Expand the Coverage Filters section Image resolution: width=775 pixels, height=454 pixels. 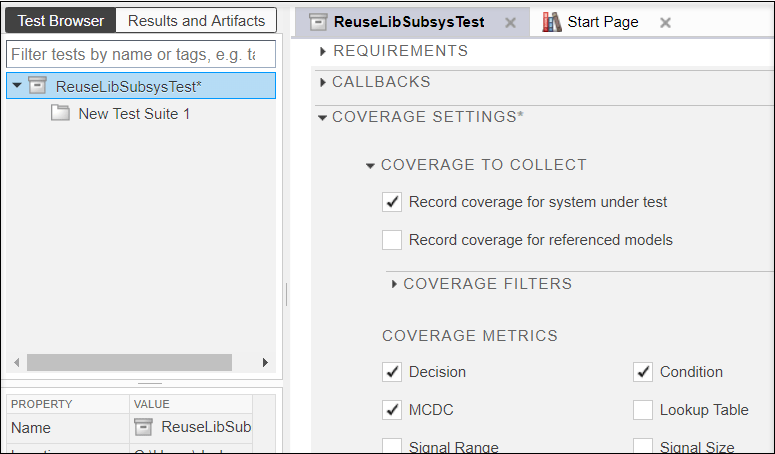(x=394, y=284)
